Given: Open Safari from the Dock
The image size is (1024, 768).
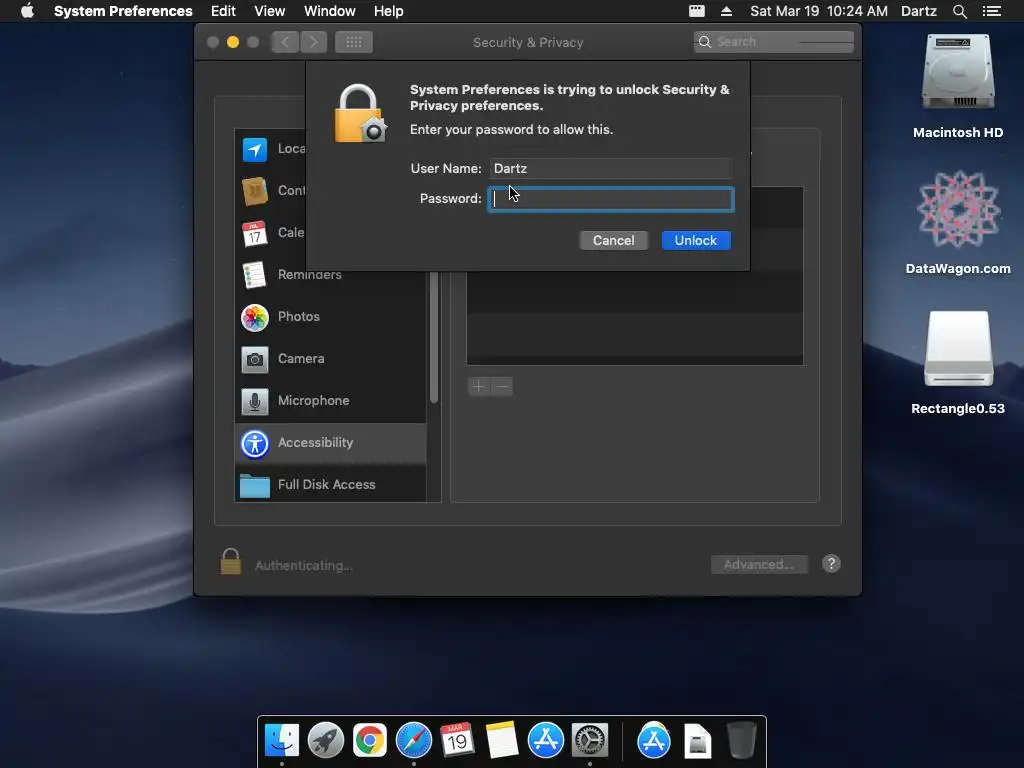Looking at the screenshot, I should [414, 741].
